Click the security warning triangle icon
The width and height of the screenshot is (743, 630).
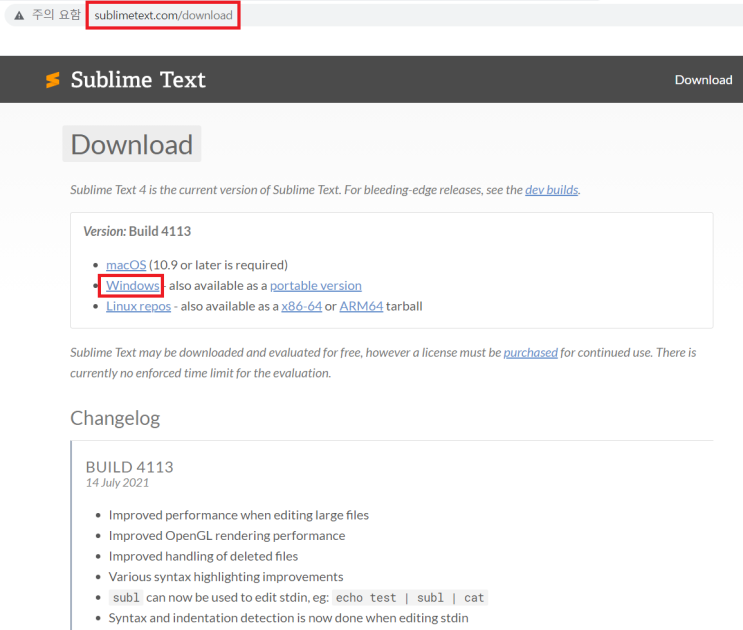[18, 16]
